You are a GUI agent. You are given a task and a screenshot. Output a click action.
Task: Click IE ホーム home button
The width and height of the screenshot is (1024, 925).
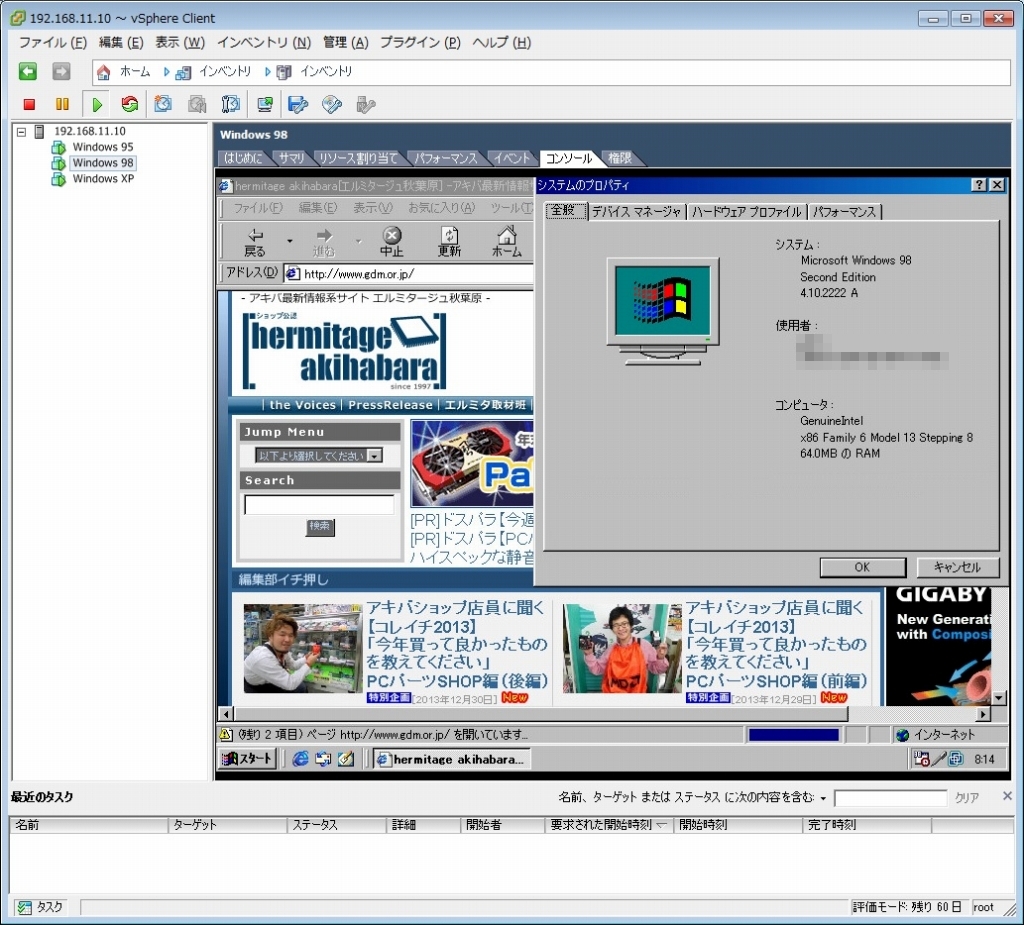[507, 242]
